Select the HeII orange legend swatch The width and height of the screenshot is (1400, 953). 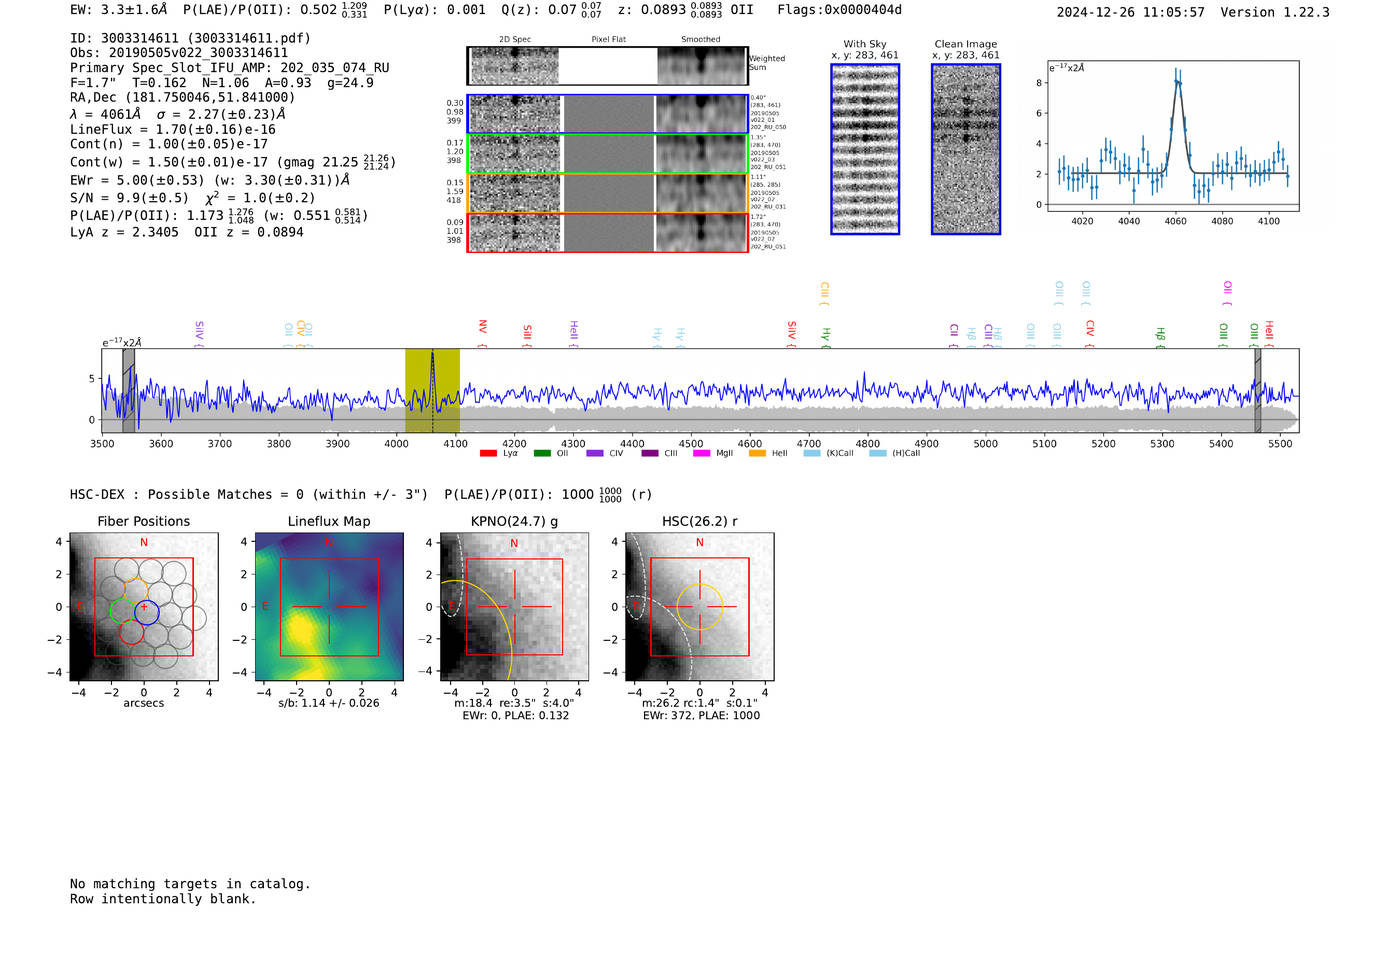[x=757, y=453]
